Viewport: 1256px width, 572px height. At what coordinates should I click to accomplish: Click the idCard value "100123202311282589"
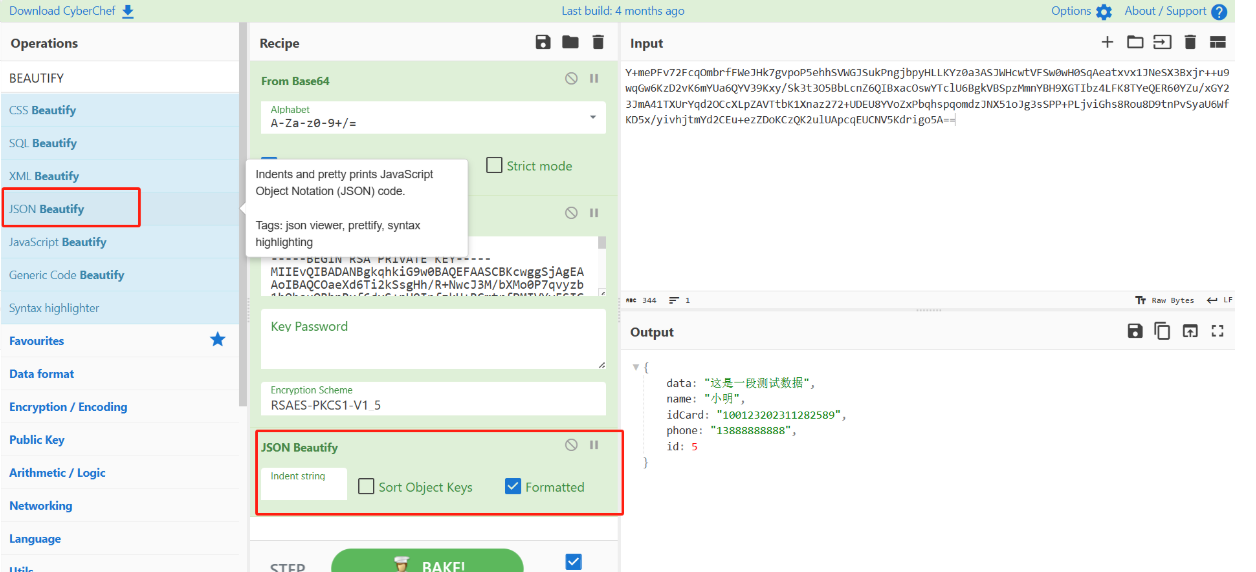pos(781,415)
